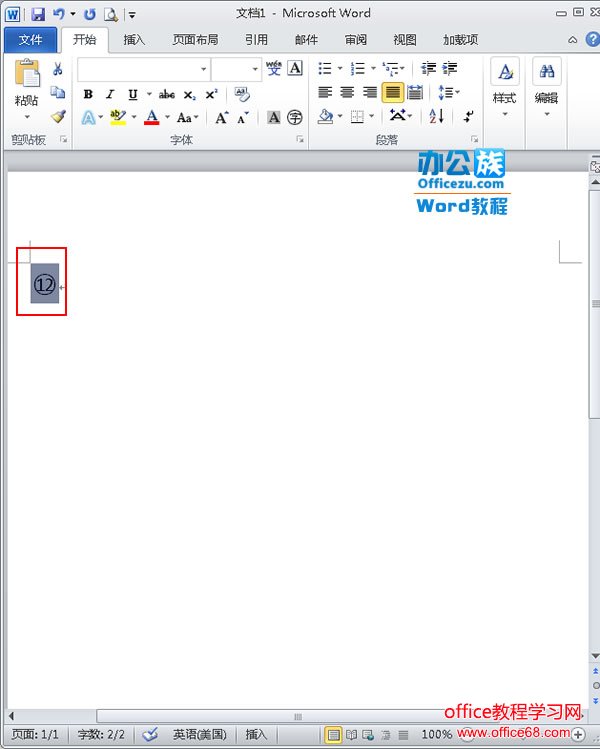
Task: Switch to Draft view icon
Action: point(404,735)
